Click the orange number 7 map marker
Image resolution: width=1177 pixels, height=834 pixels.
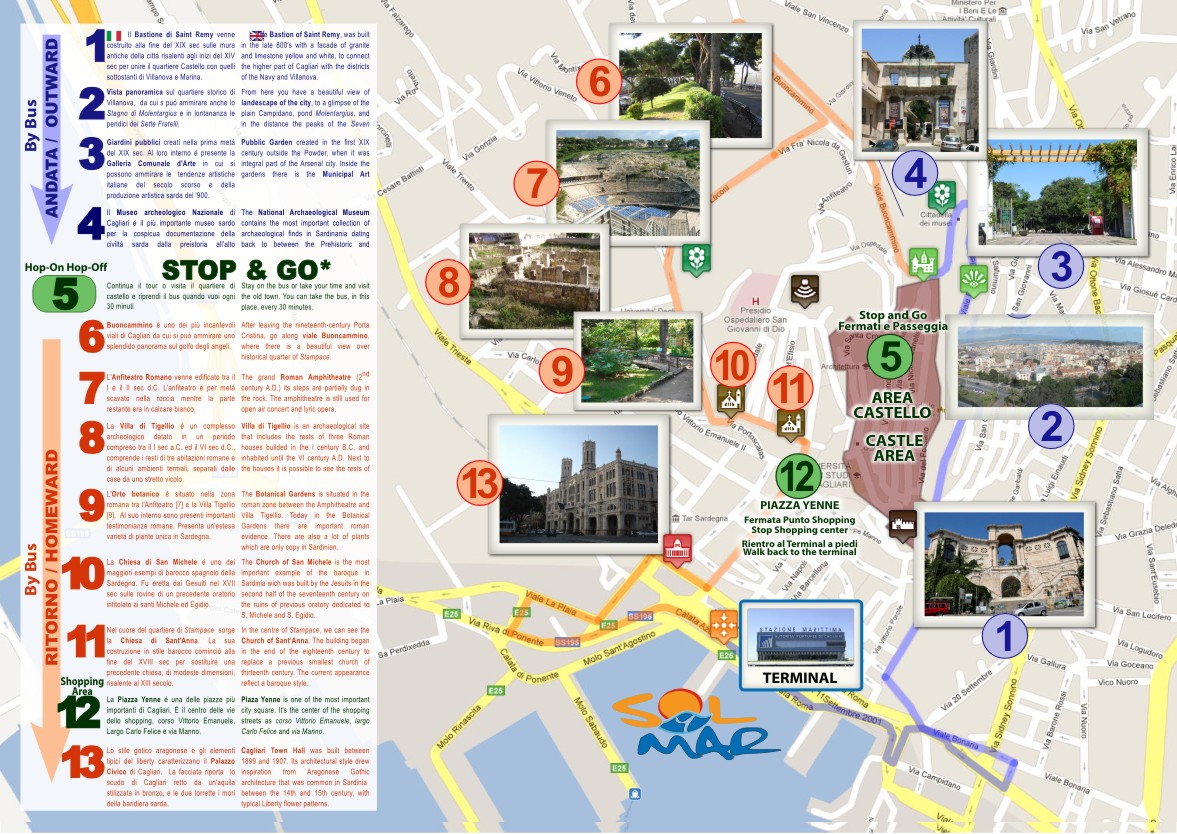[x=537, y=183]
